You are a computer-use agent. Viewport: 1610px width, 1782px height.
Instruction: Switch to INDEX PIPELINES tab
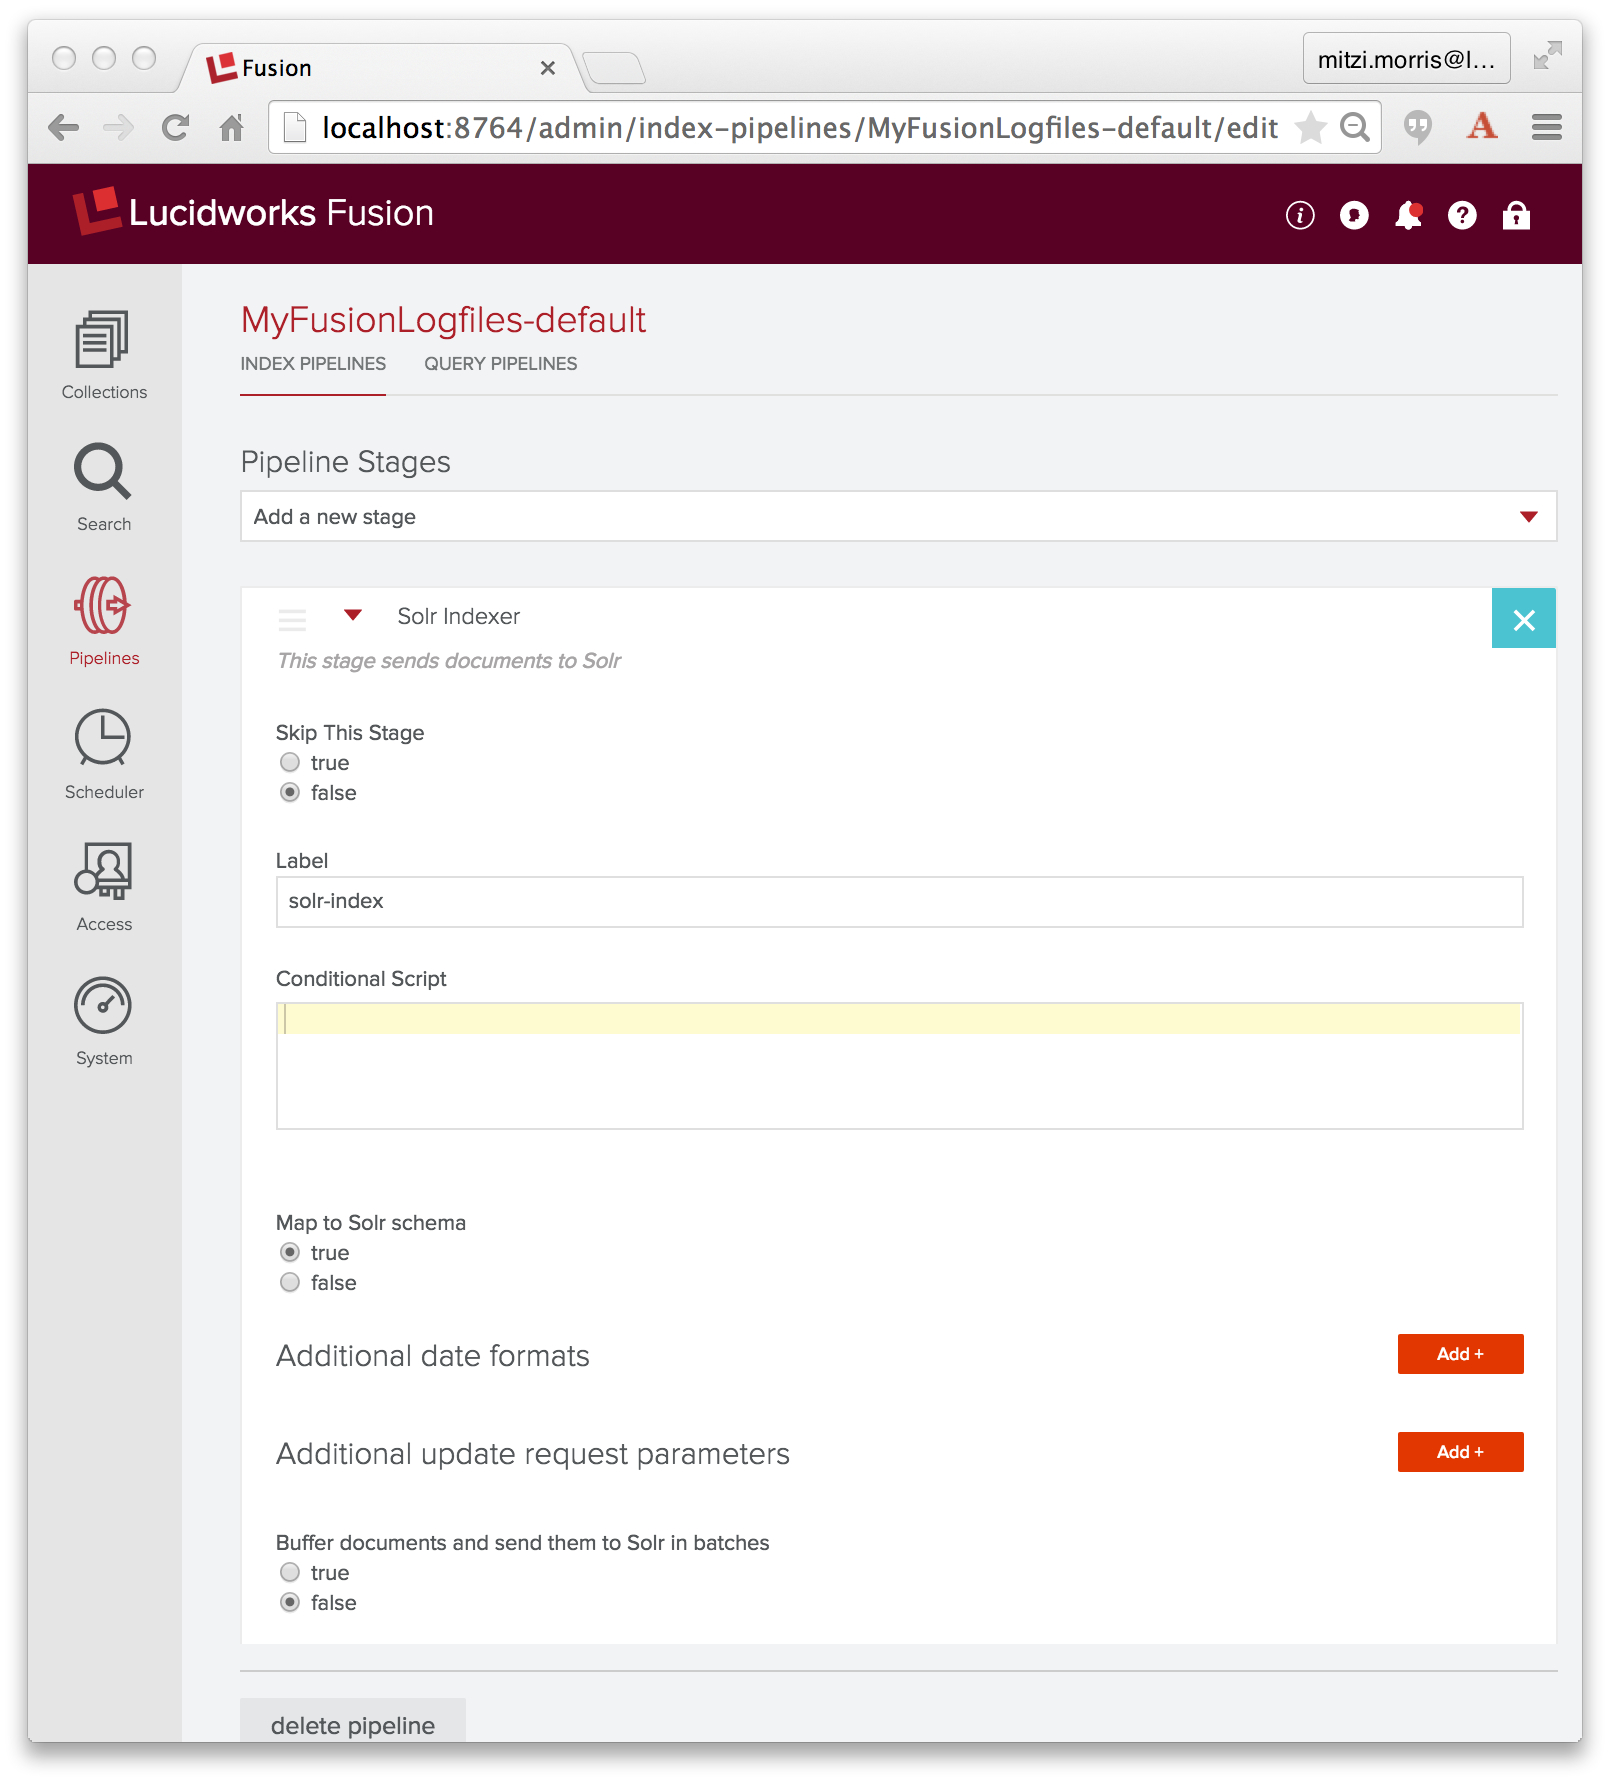click(x=313, y=364)
